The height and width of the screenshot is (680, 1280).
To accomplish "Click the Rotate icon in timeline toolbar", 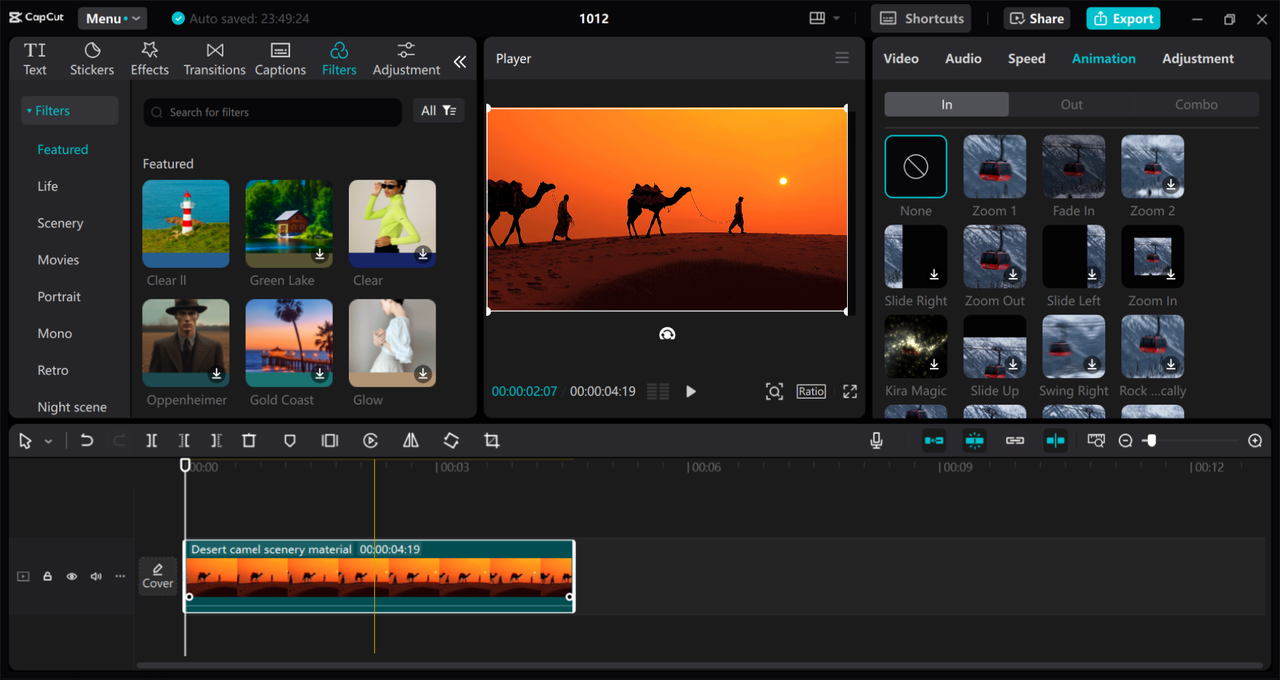I will point(451,441).
